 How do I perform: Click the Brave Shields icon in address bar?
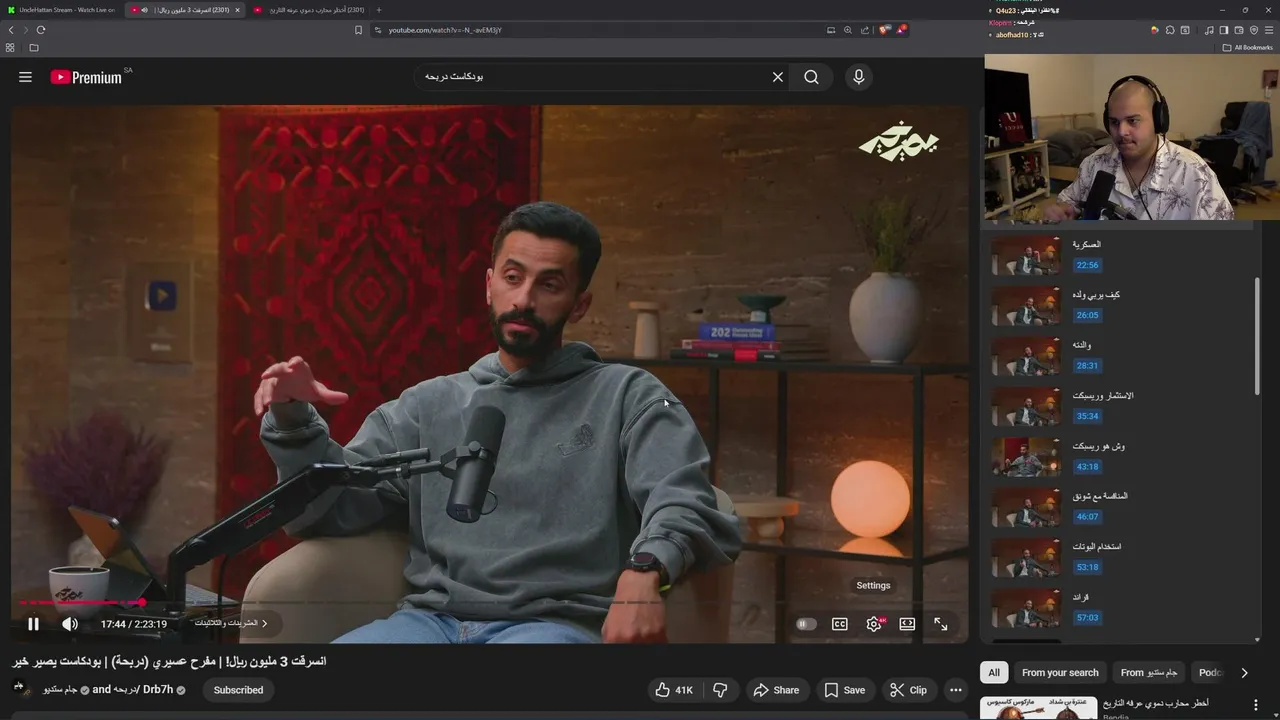[x=884, y=30]
